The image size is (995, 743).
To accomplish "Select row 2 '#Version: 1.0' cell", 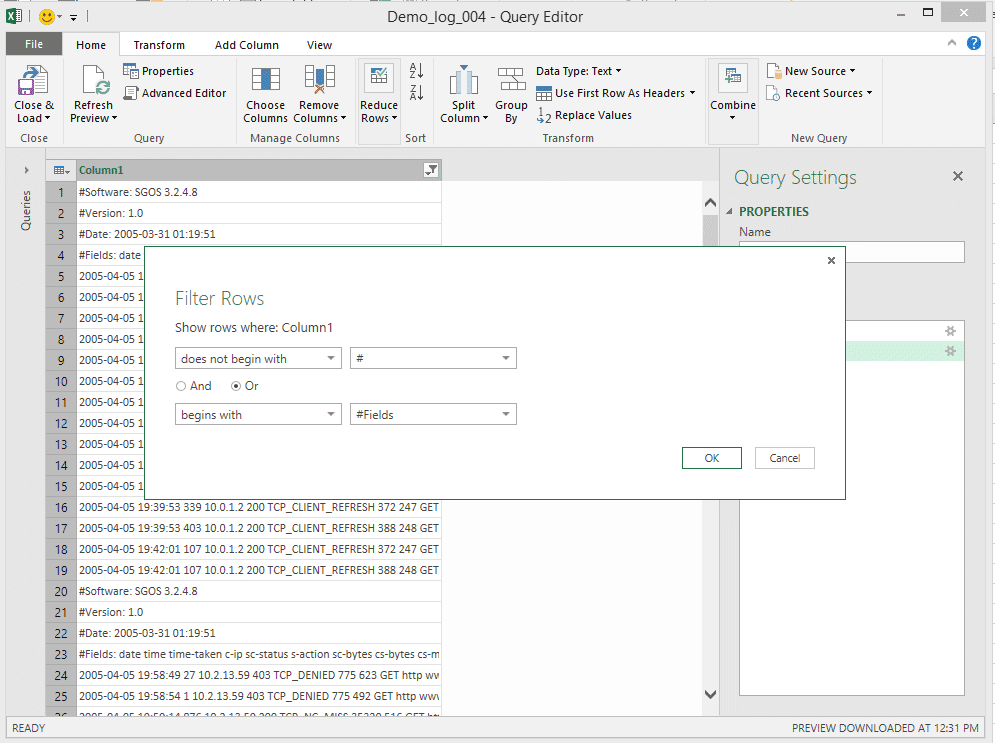I will (x=259, y=213).
